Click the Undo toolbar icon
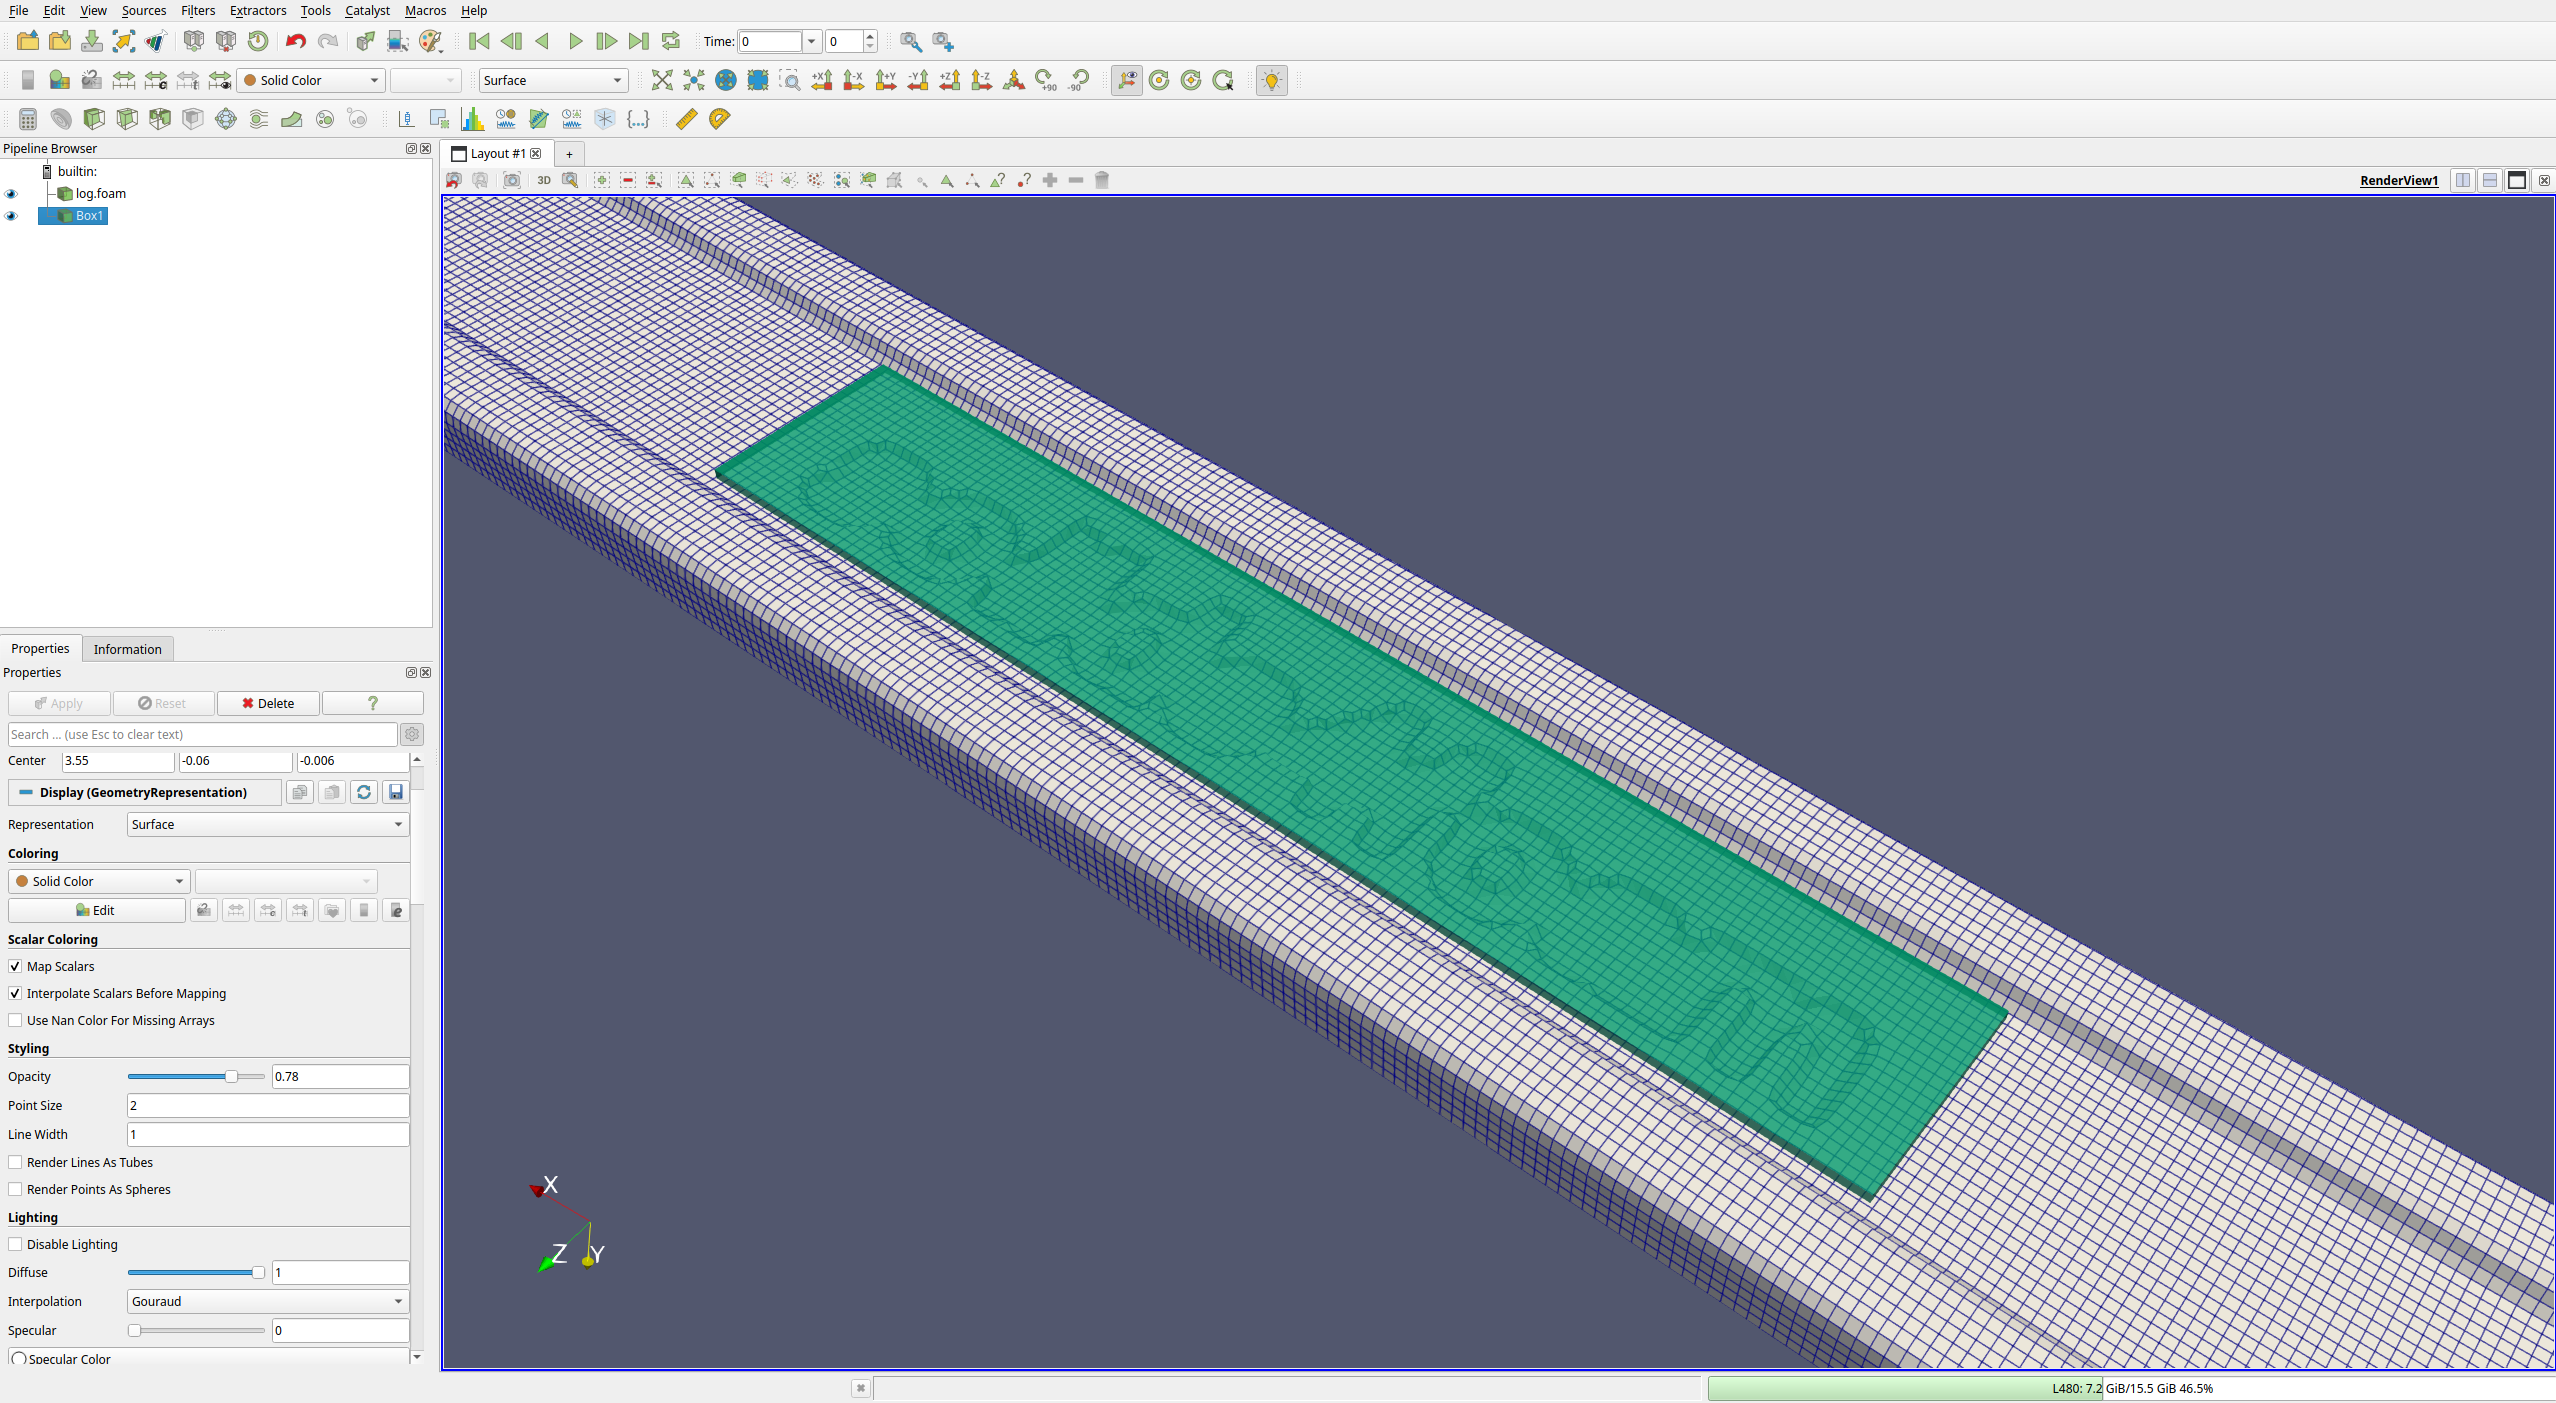The image size is (2556, 1403). point(295,41)
